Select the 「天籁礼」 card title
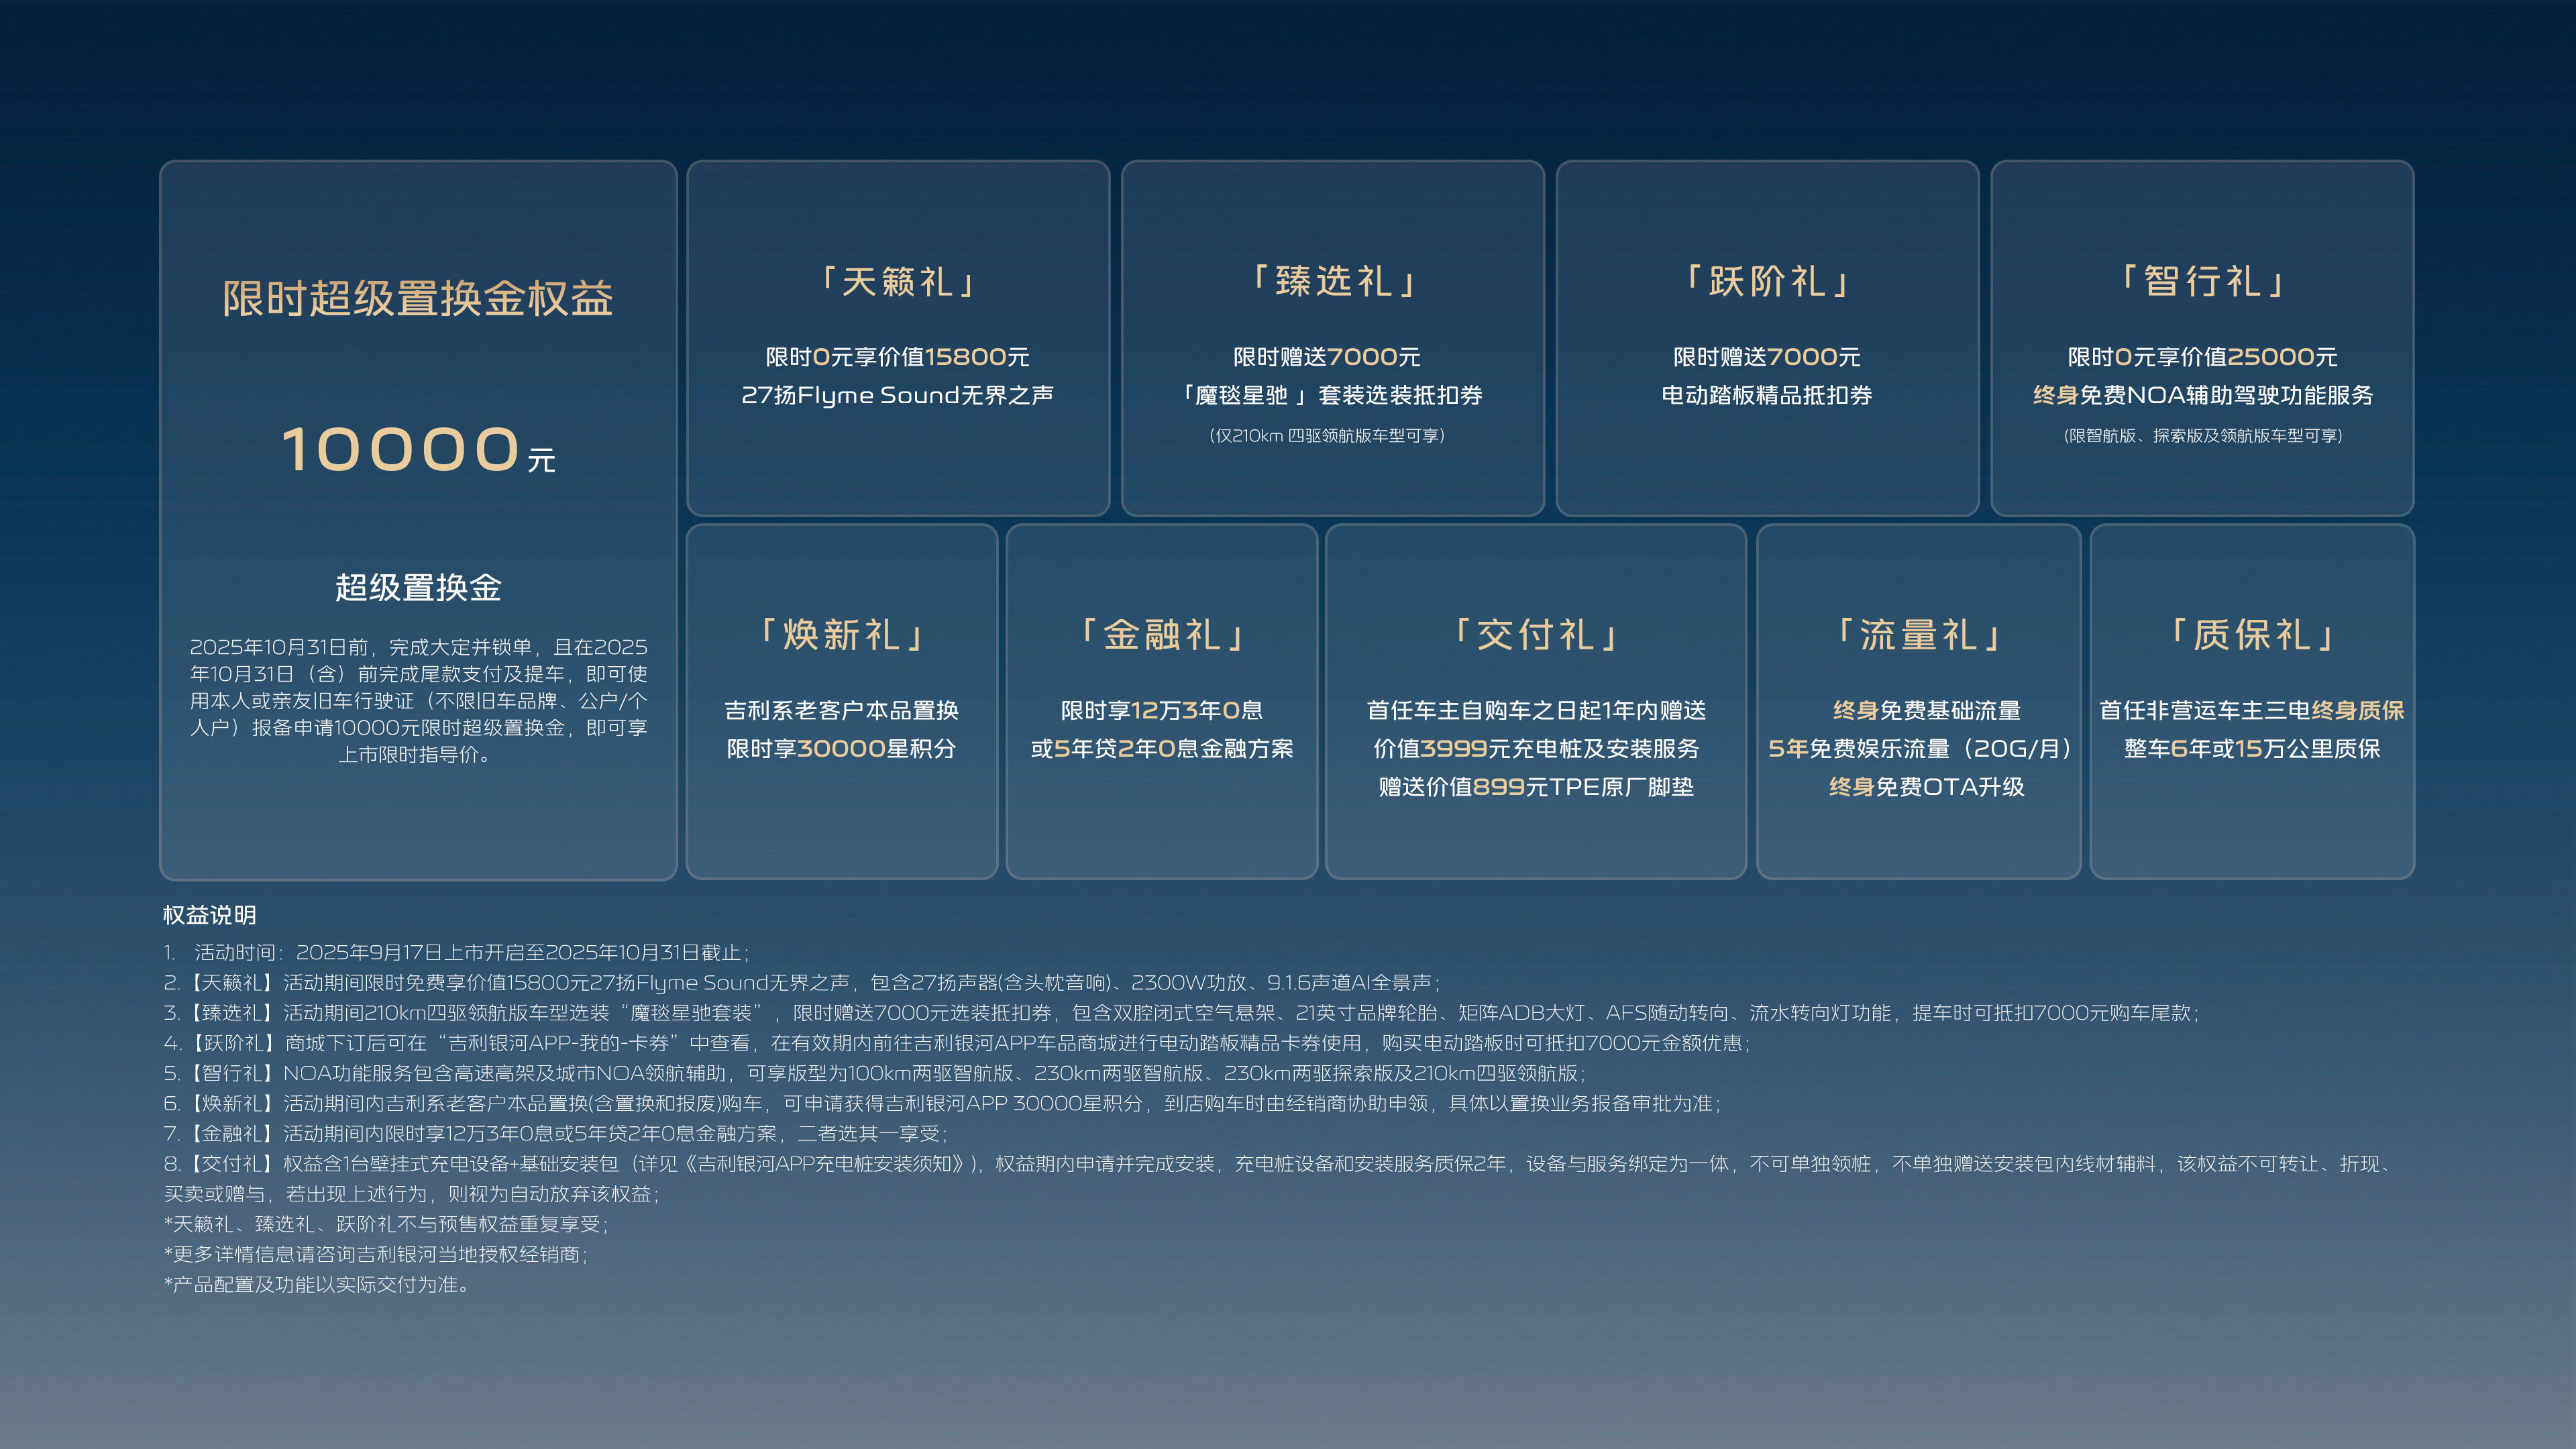 coord(897,282)
